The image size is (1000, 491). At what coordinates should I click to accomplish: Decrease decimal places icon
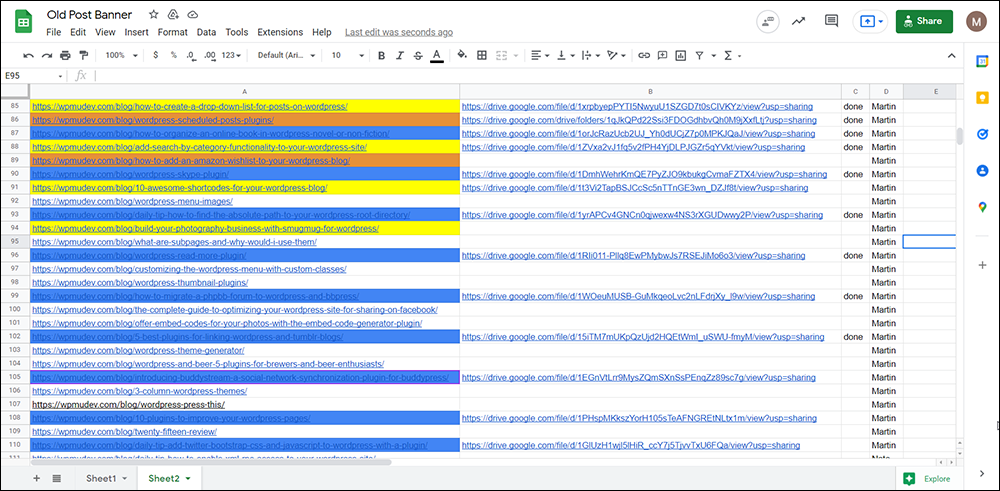point(191,55)
